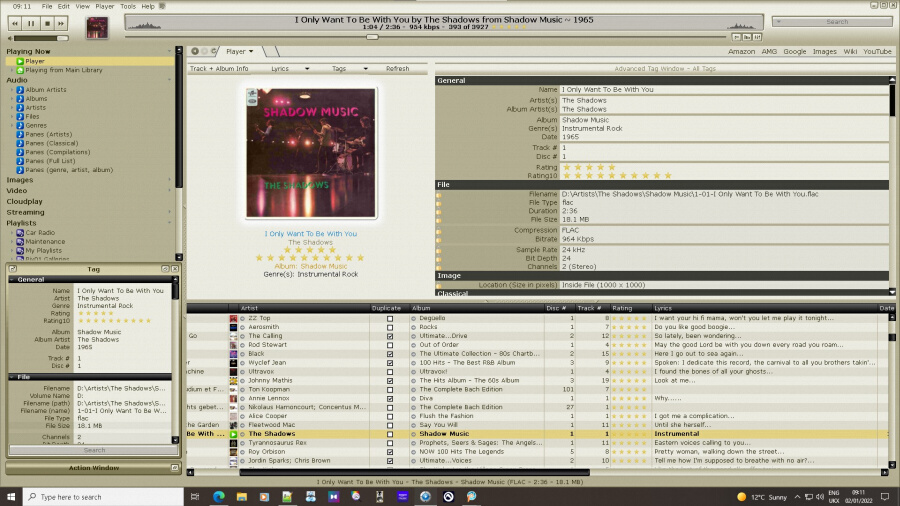Toggle Duplicate checkbox for Johnny Mathis row

(390, 381)
